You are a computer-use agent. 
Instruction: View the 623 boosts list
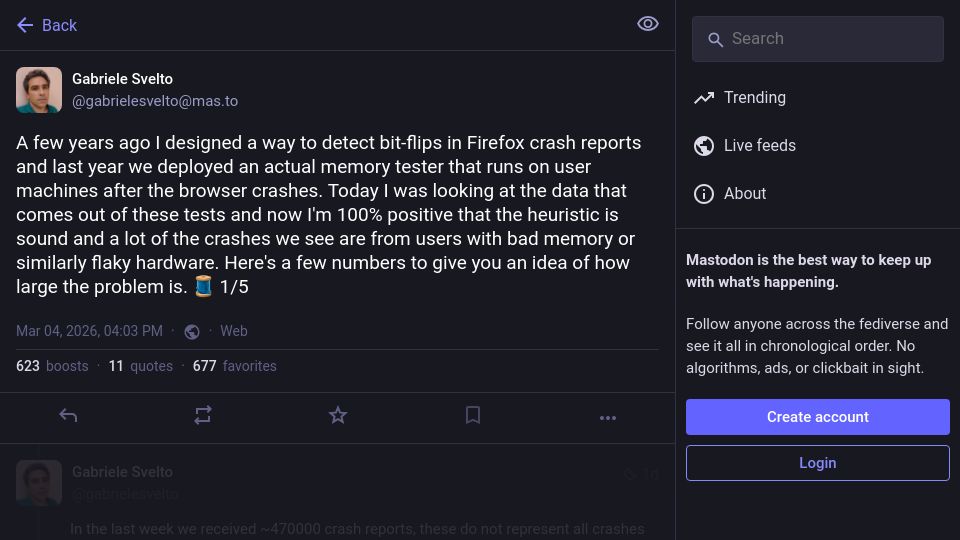pos(52,366)
